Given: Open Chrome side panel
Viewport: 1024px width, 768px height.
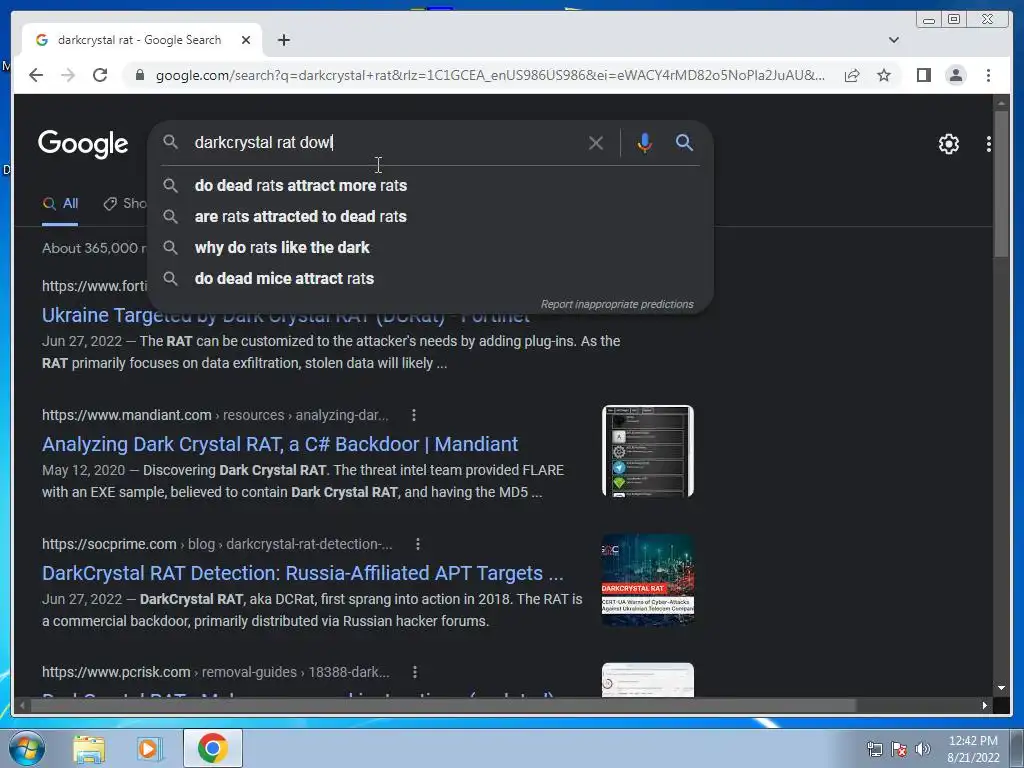Looking at the screenshot, I should click(923, 75).
